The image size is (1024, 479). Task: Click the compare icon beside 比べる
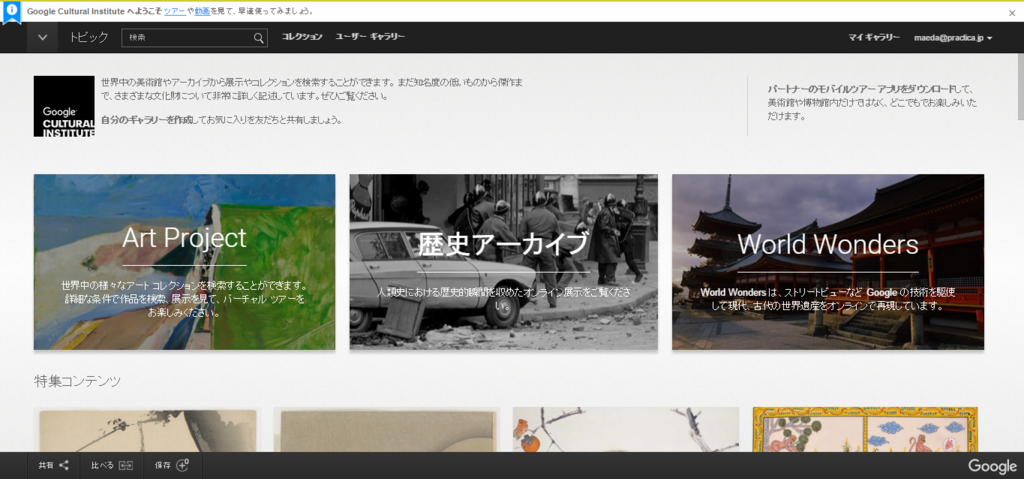[x=127, y=465]
